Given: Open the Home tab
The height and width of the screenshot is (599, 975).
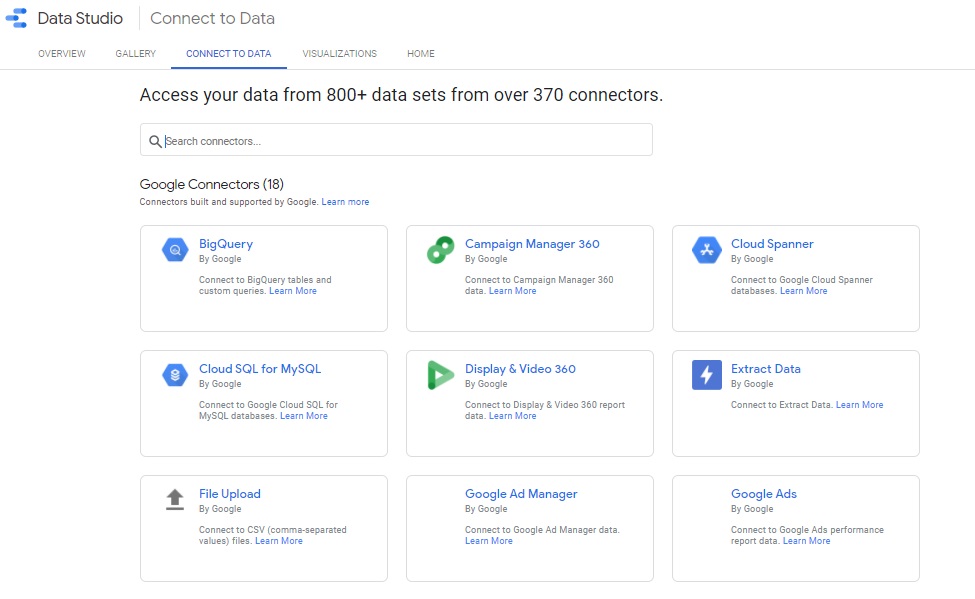Looking at the screenshot, I should tap(420, 54).
